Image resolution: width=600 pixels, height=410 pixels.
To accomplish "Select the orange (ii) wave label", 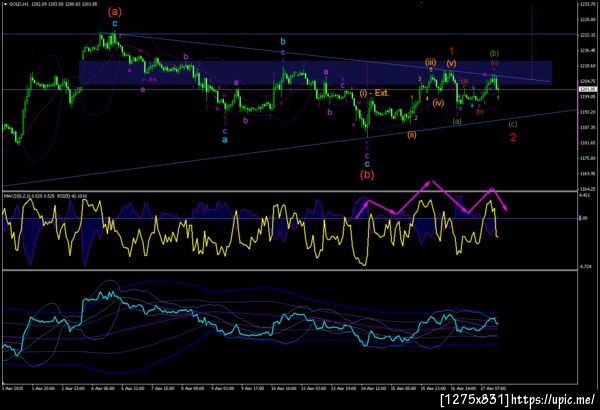I will (x=412, y=134).
